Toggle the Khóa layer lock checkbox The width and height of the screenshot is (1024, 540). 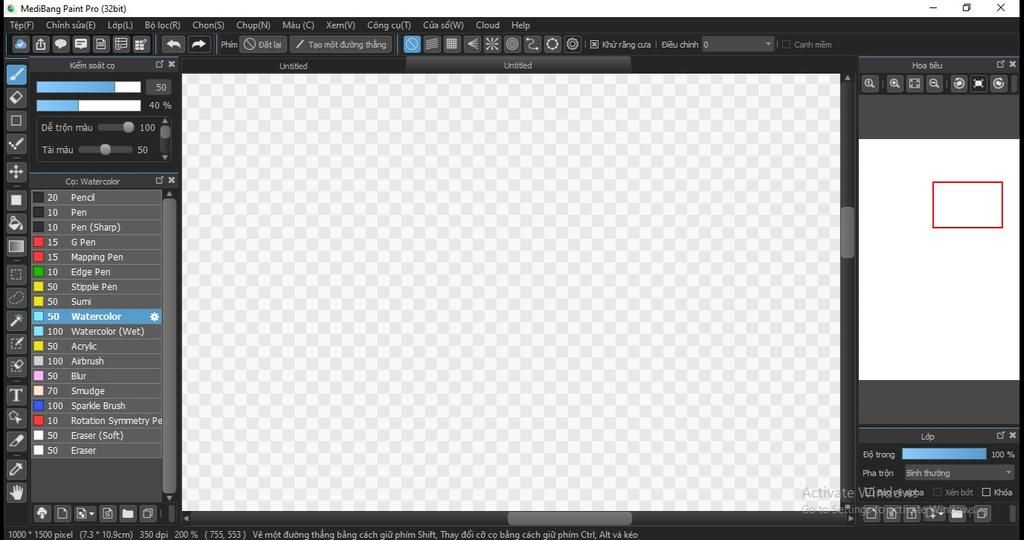pyautogui.click(x=986, y=492)
